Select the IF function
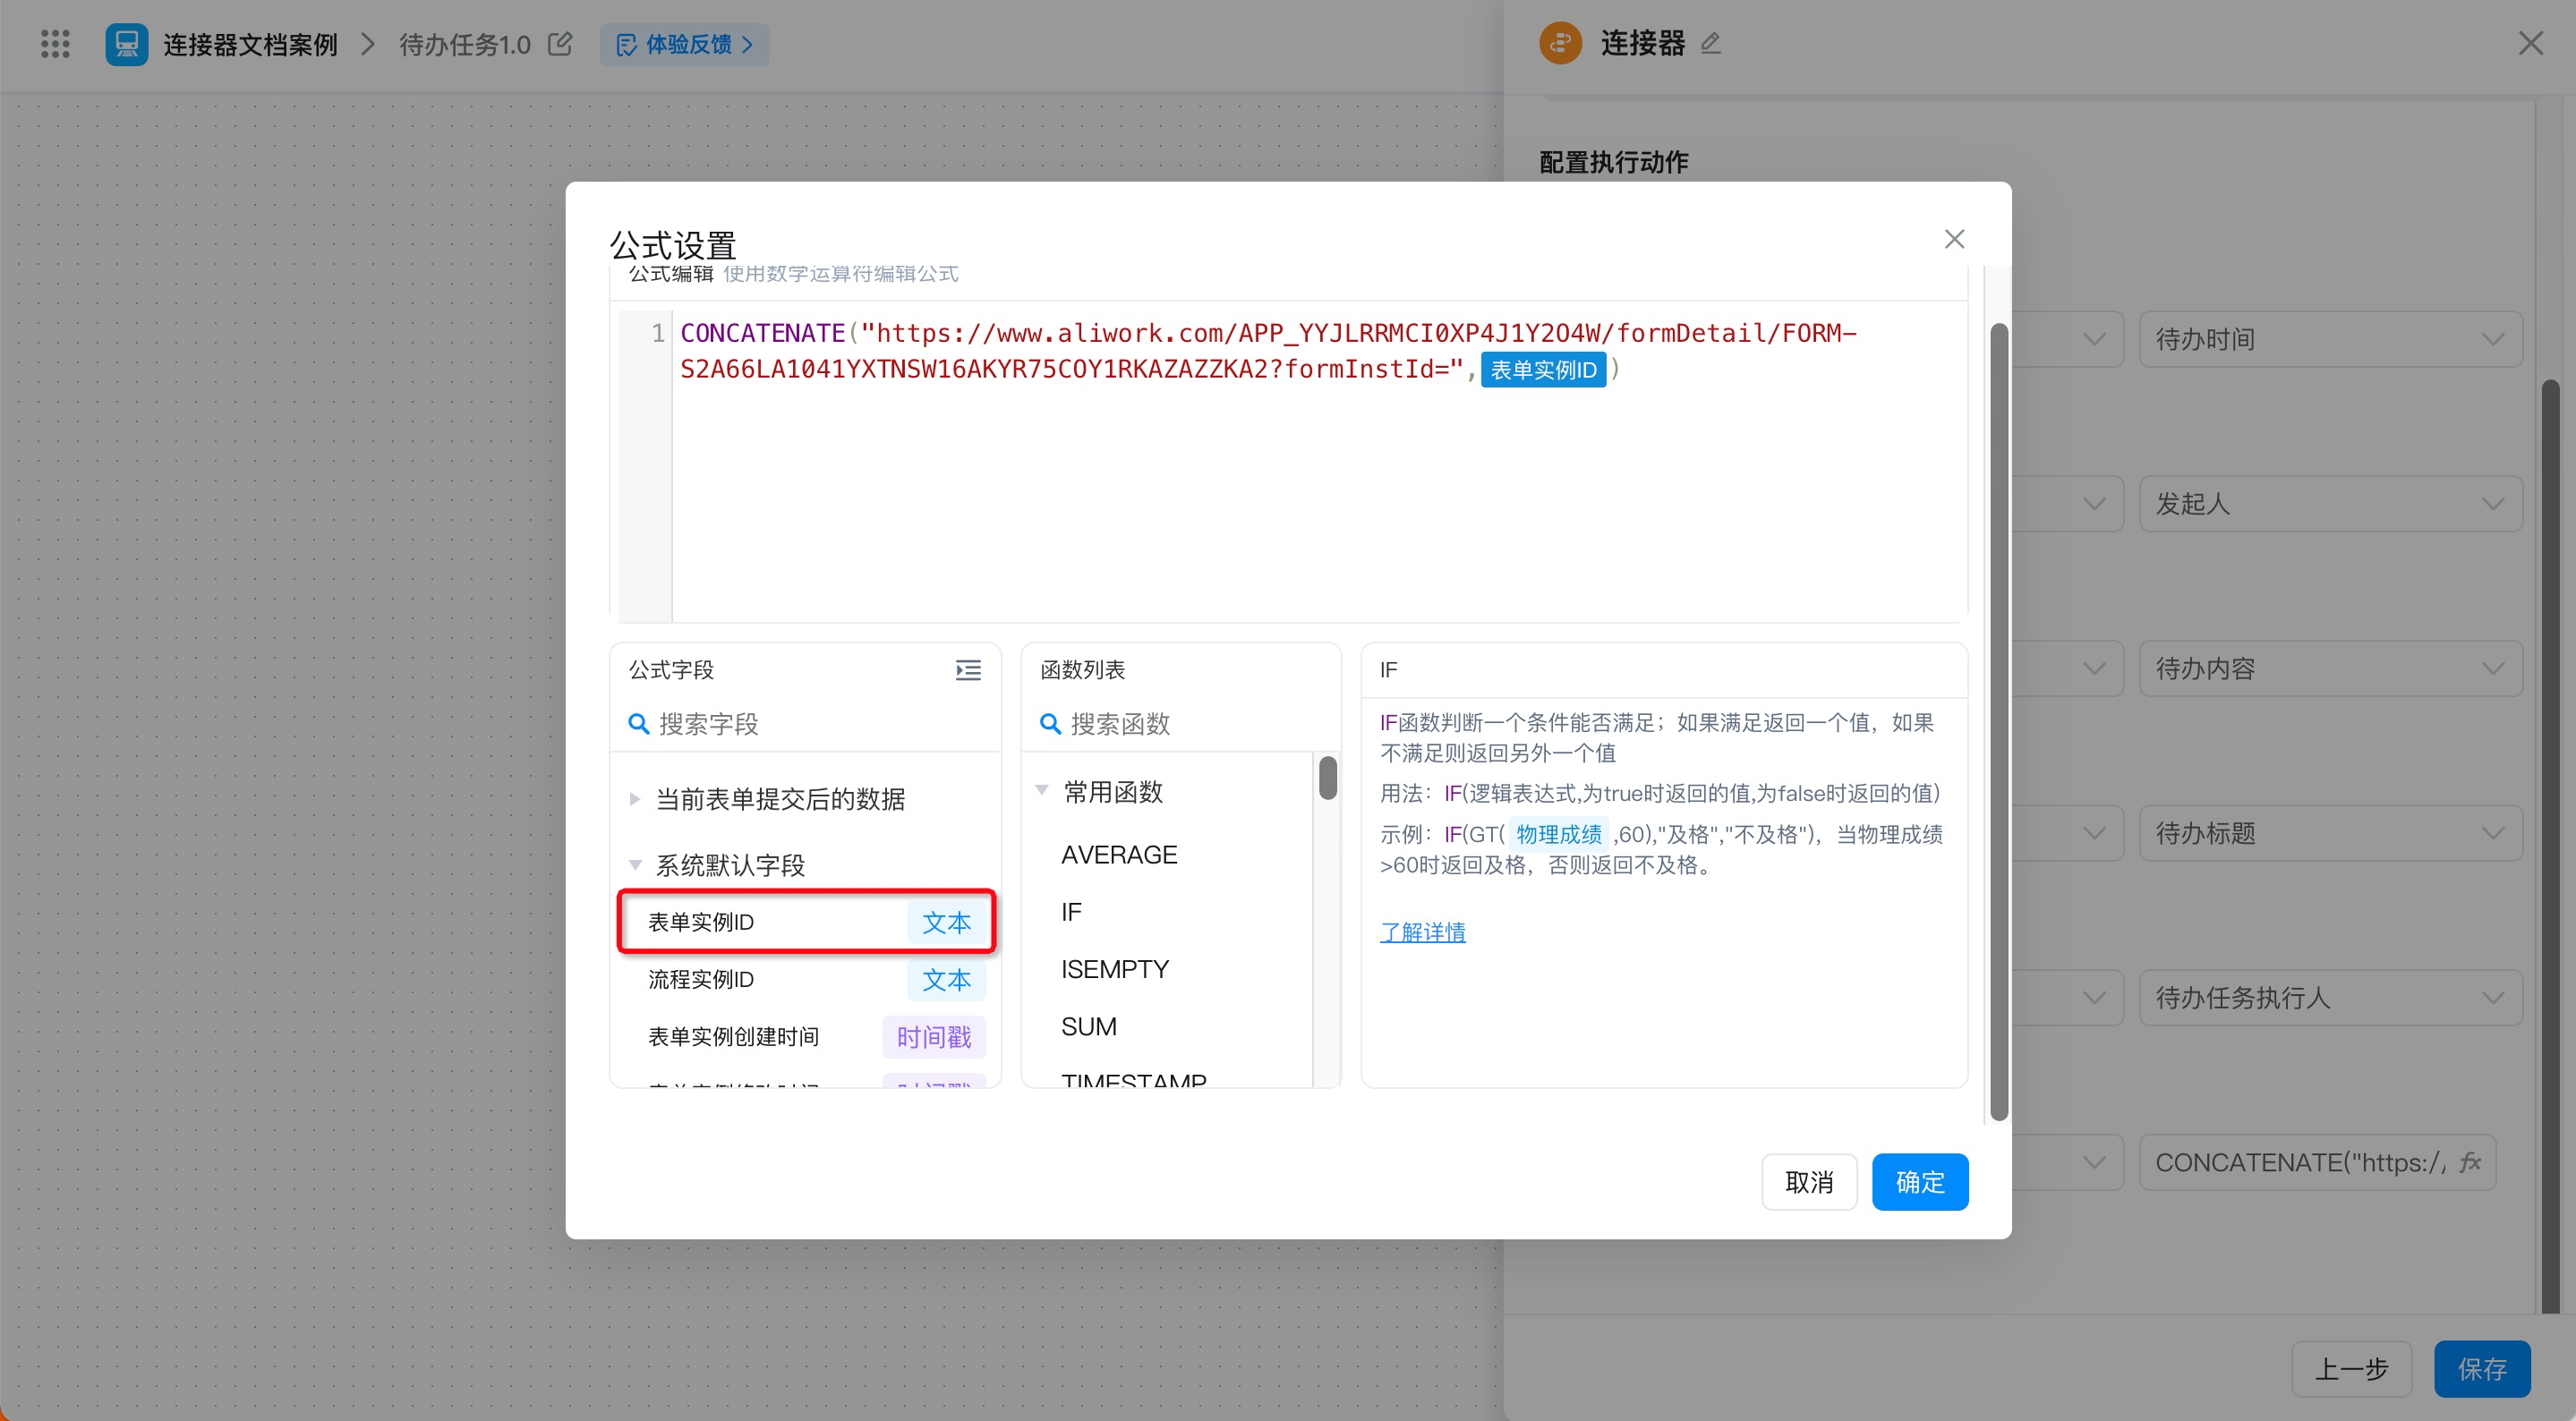2576x1421 pixels. 1071,911
